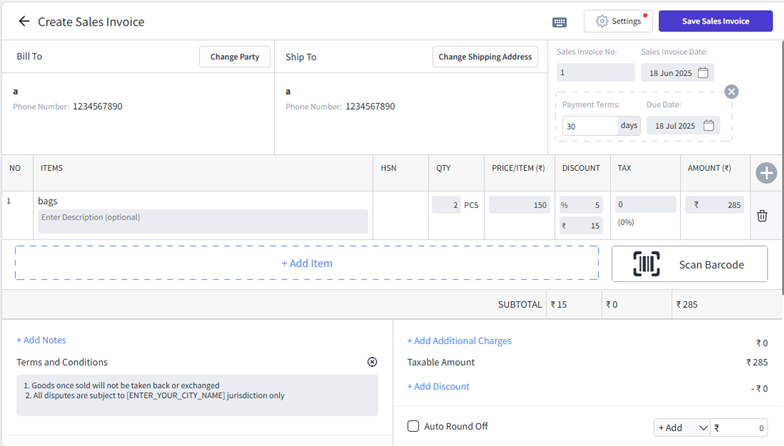Click the back arrow beside Create Sales Invoice
The width and height of the screenshot is (784, 446).
click(24, 21)
